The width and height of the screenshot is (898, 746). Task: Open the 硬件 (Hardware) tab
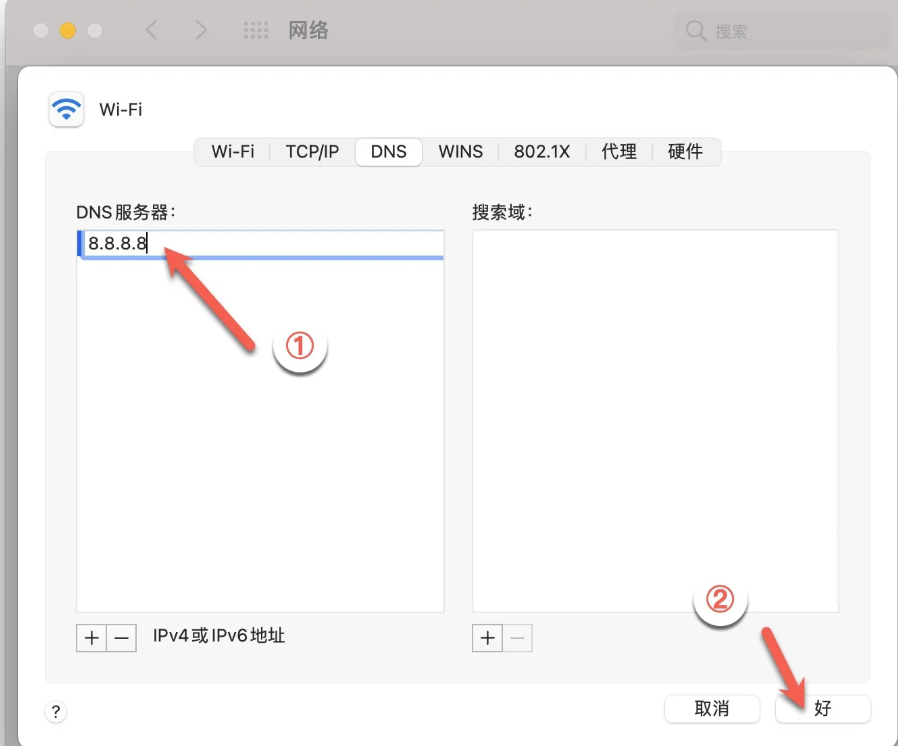[685, 152]
